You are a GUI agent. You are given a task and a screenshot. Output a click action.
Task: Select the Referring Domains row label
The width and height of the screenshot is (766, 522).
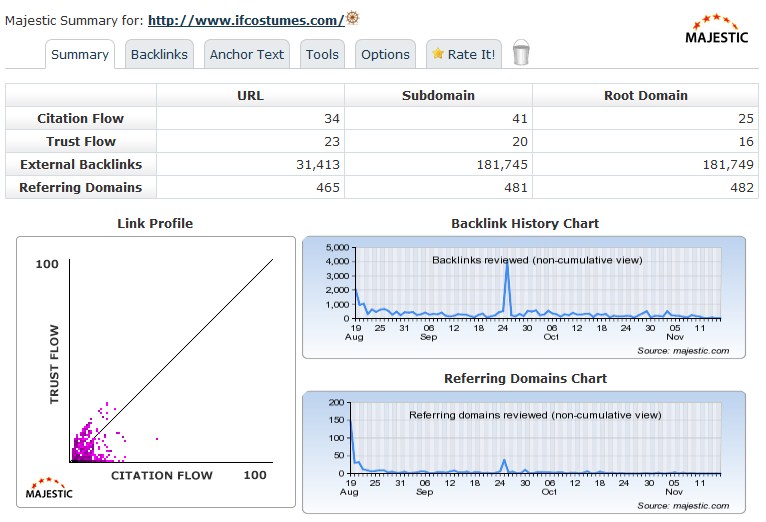81,187
